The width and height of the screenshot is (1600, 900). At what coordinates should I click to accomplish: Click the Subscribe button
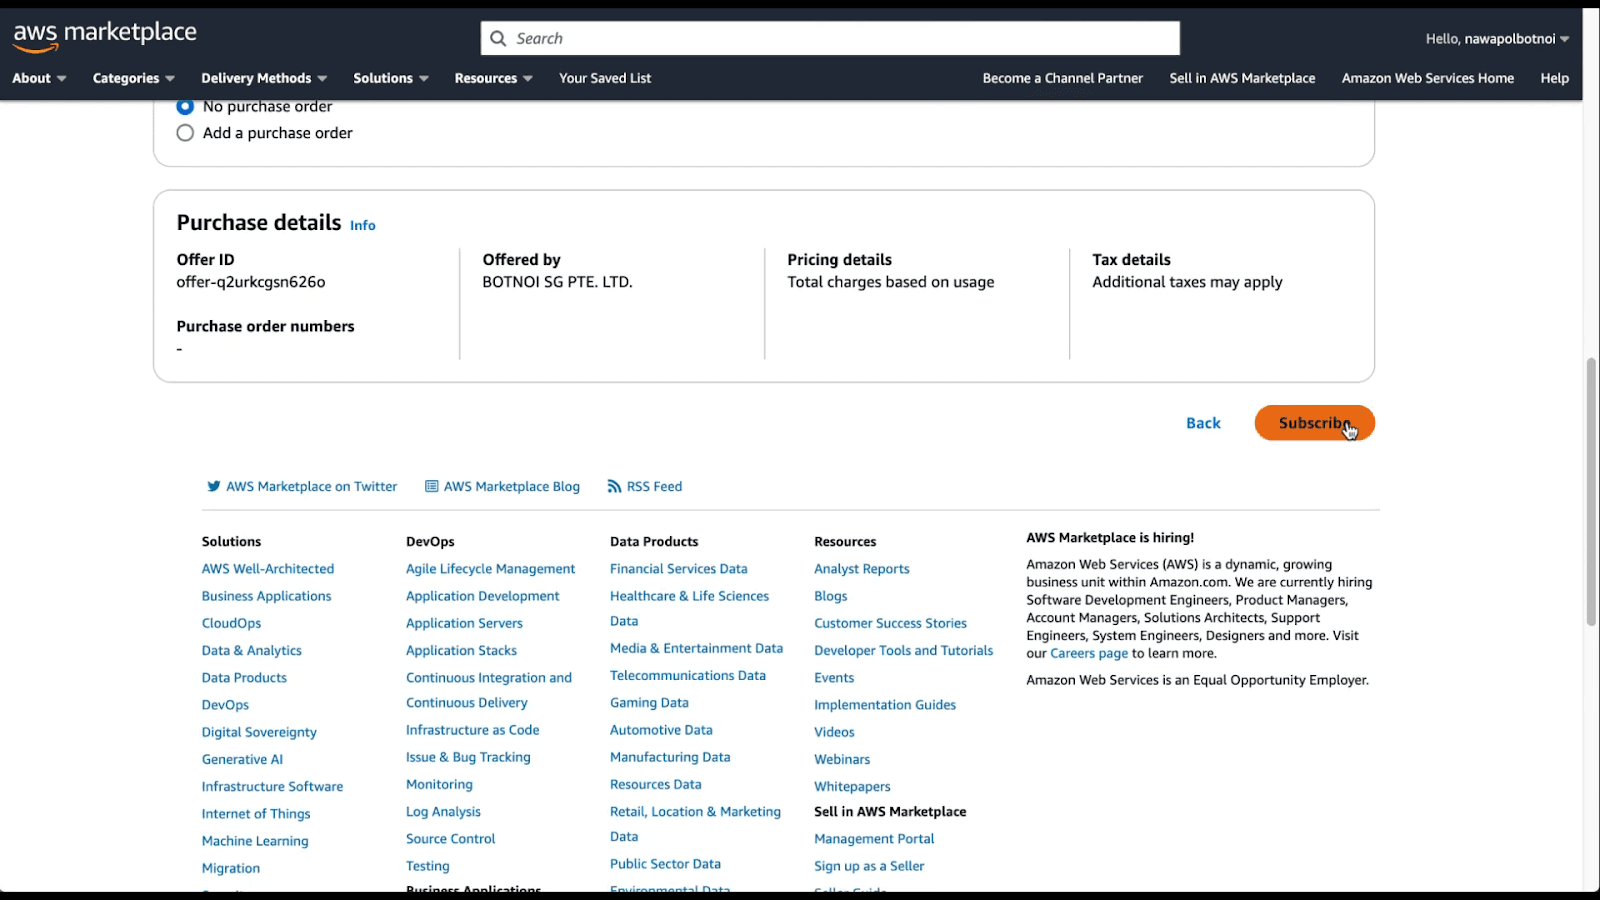pos(1314,423)
